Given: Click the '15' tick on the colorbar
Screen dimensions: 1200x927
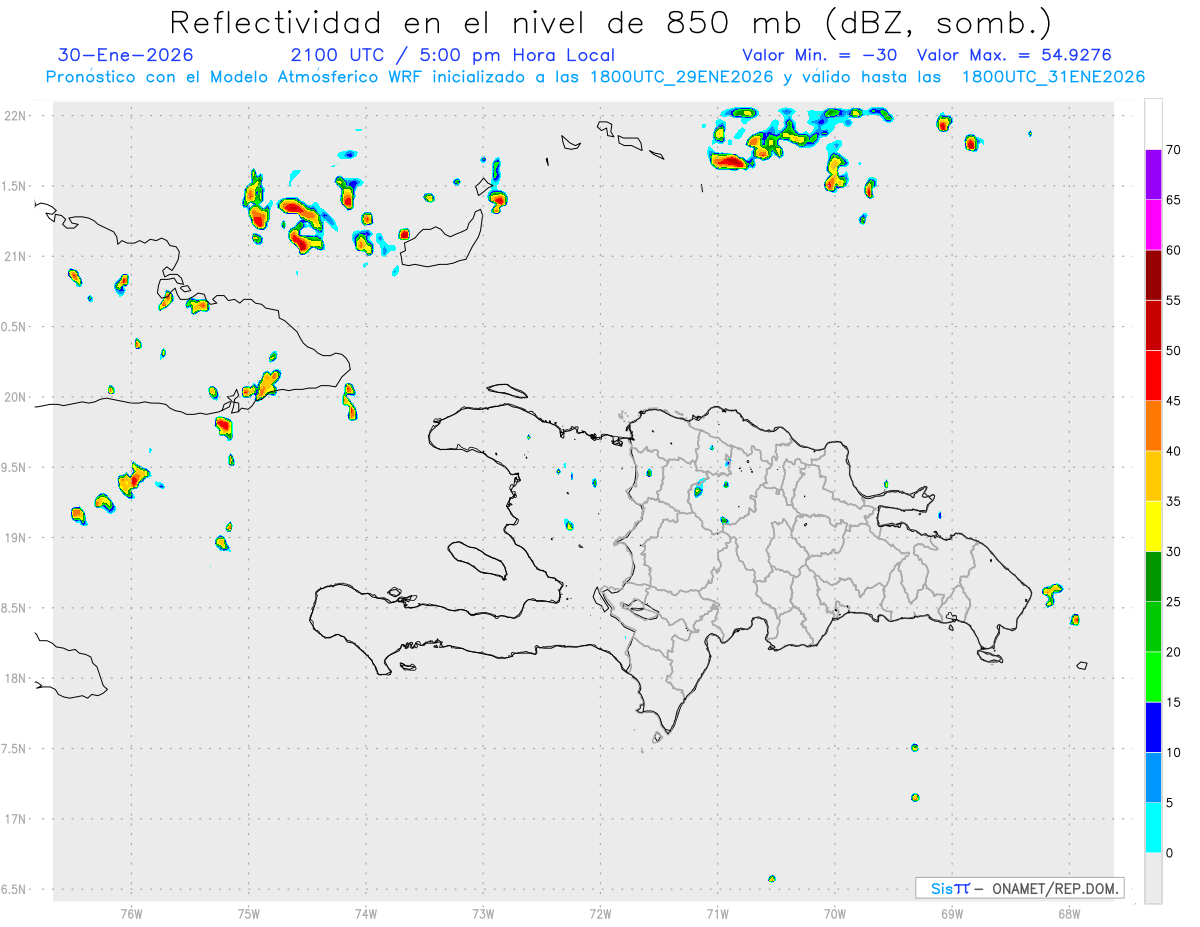Looking at the screenshot, I should tap(1174, 702).
